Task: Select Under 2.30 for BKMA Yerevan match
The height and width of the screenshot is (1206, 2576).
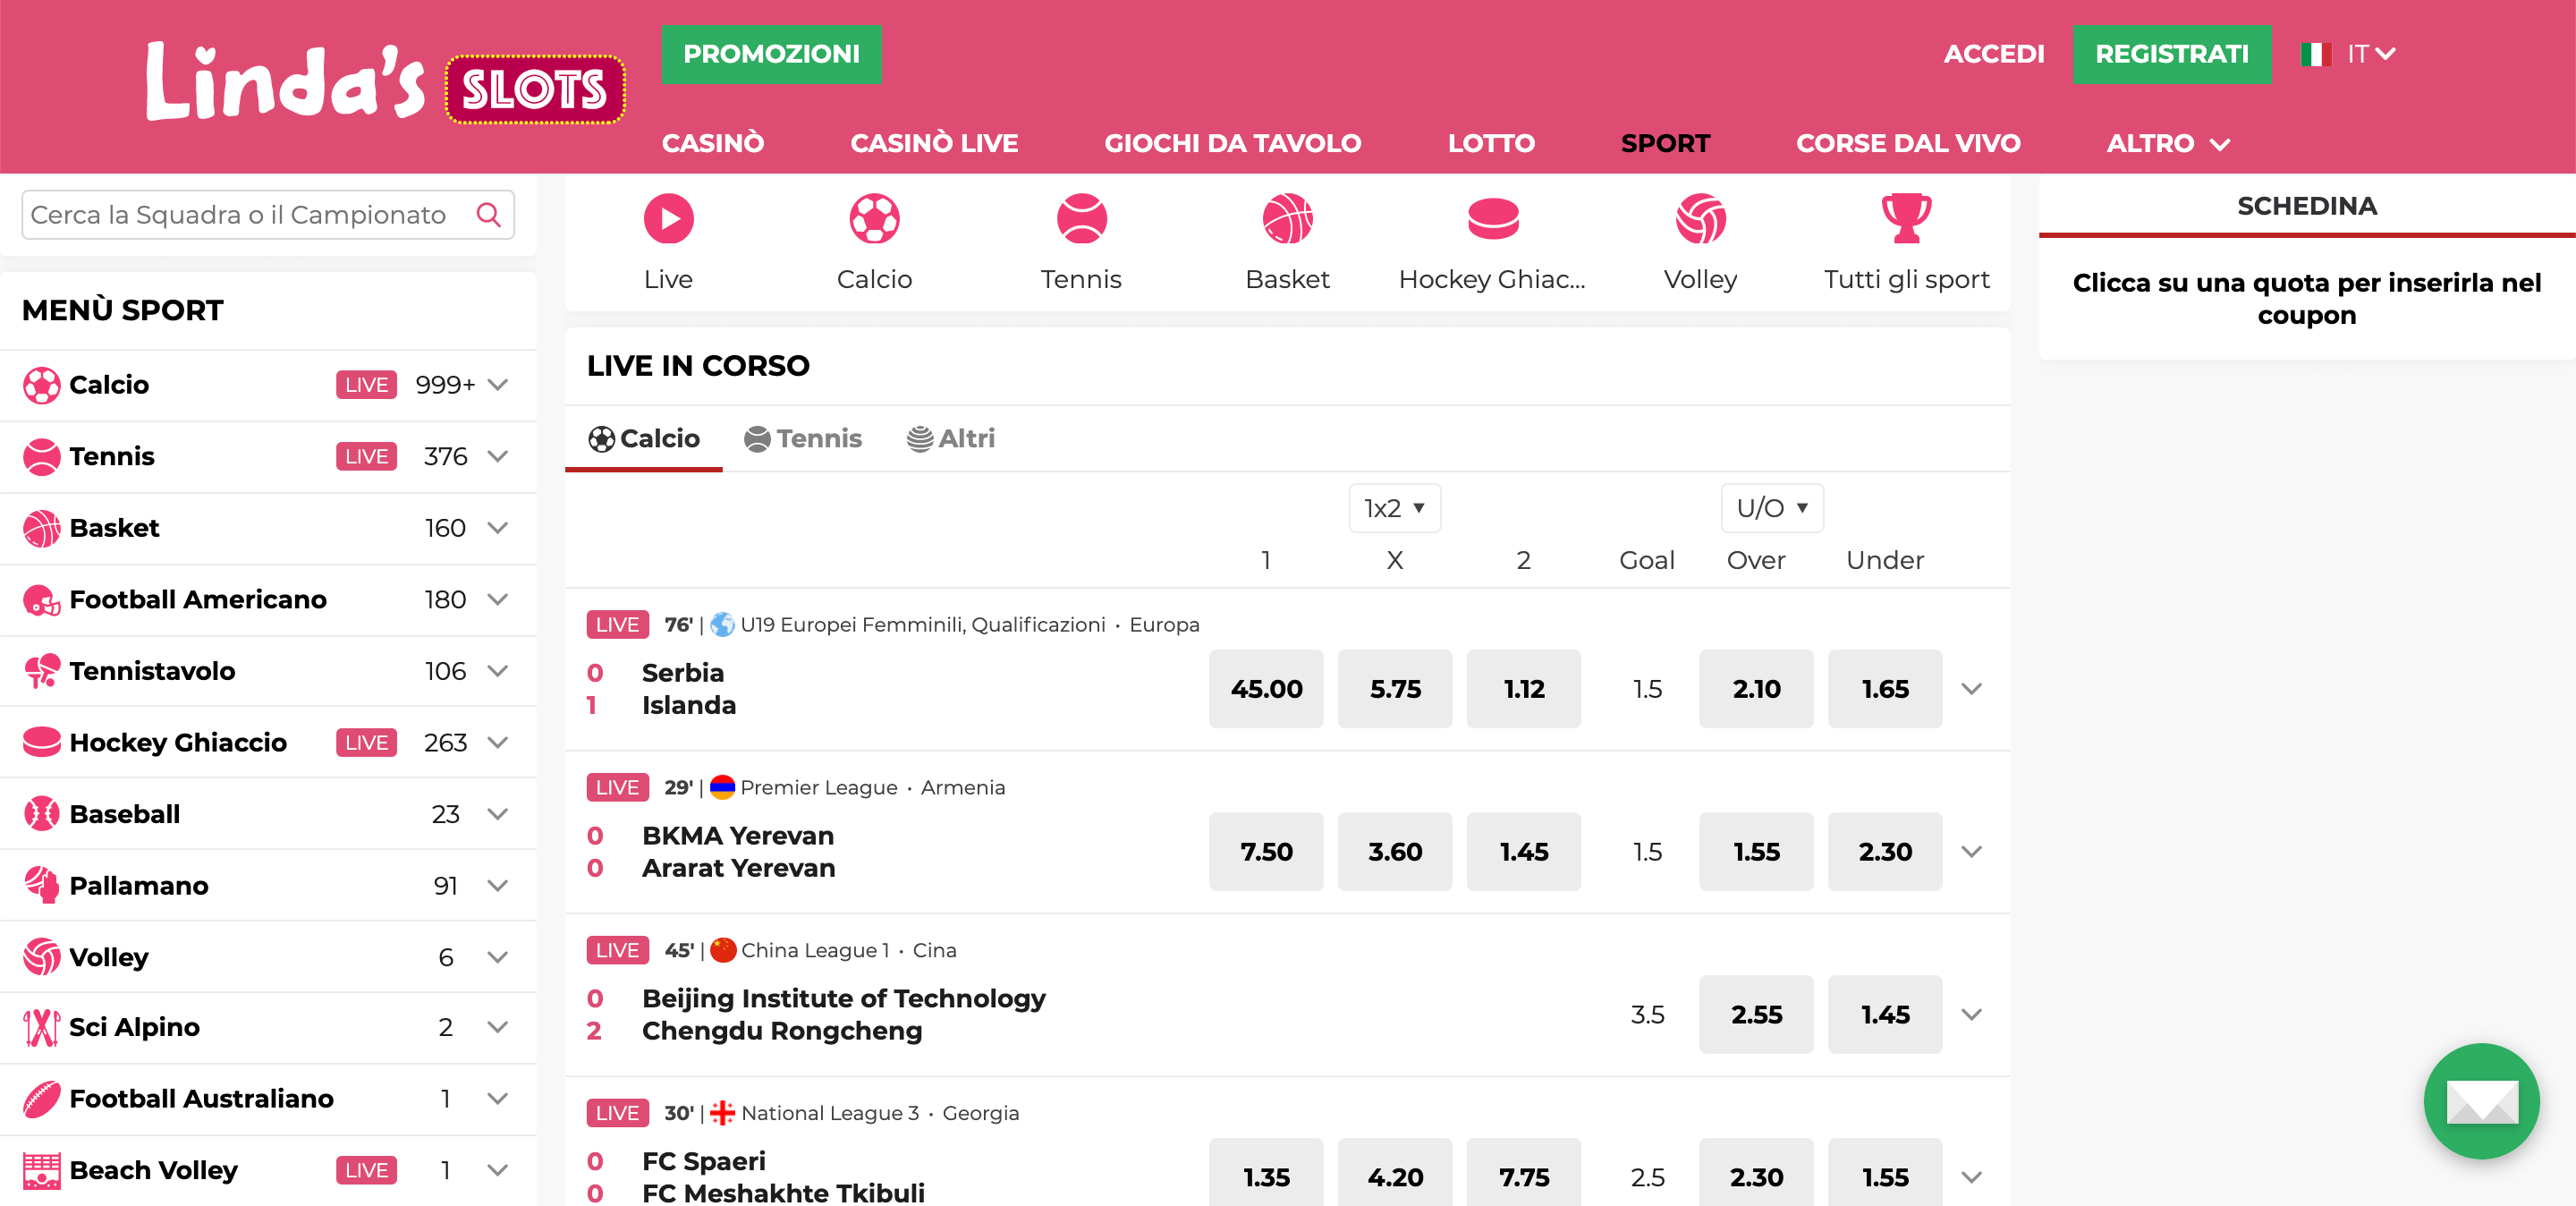Action: click(1884, 852)
